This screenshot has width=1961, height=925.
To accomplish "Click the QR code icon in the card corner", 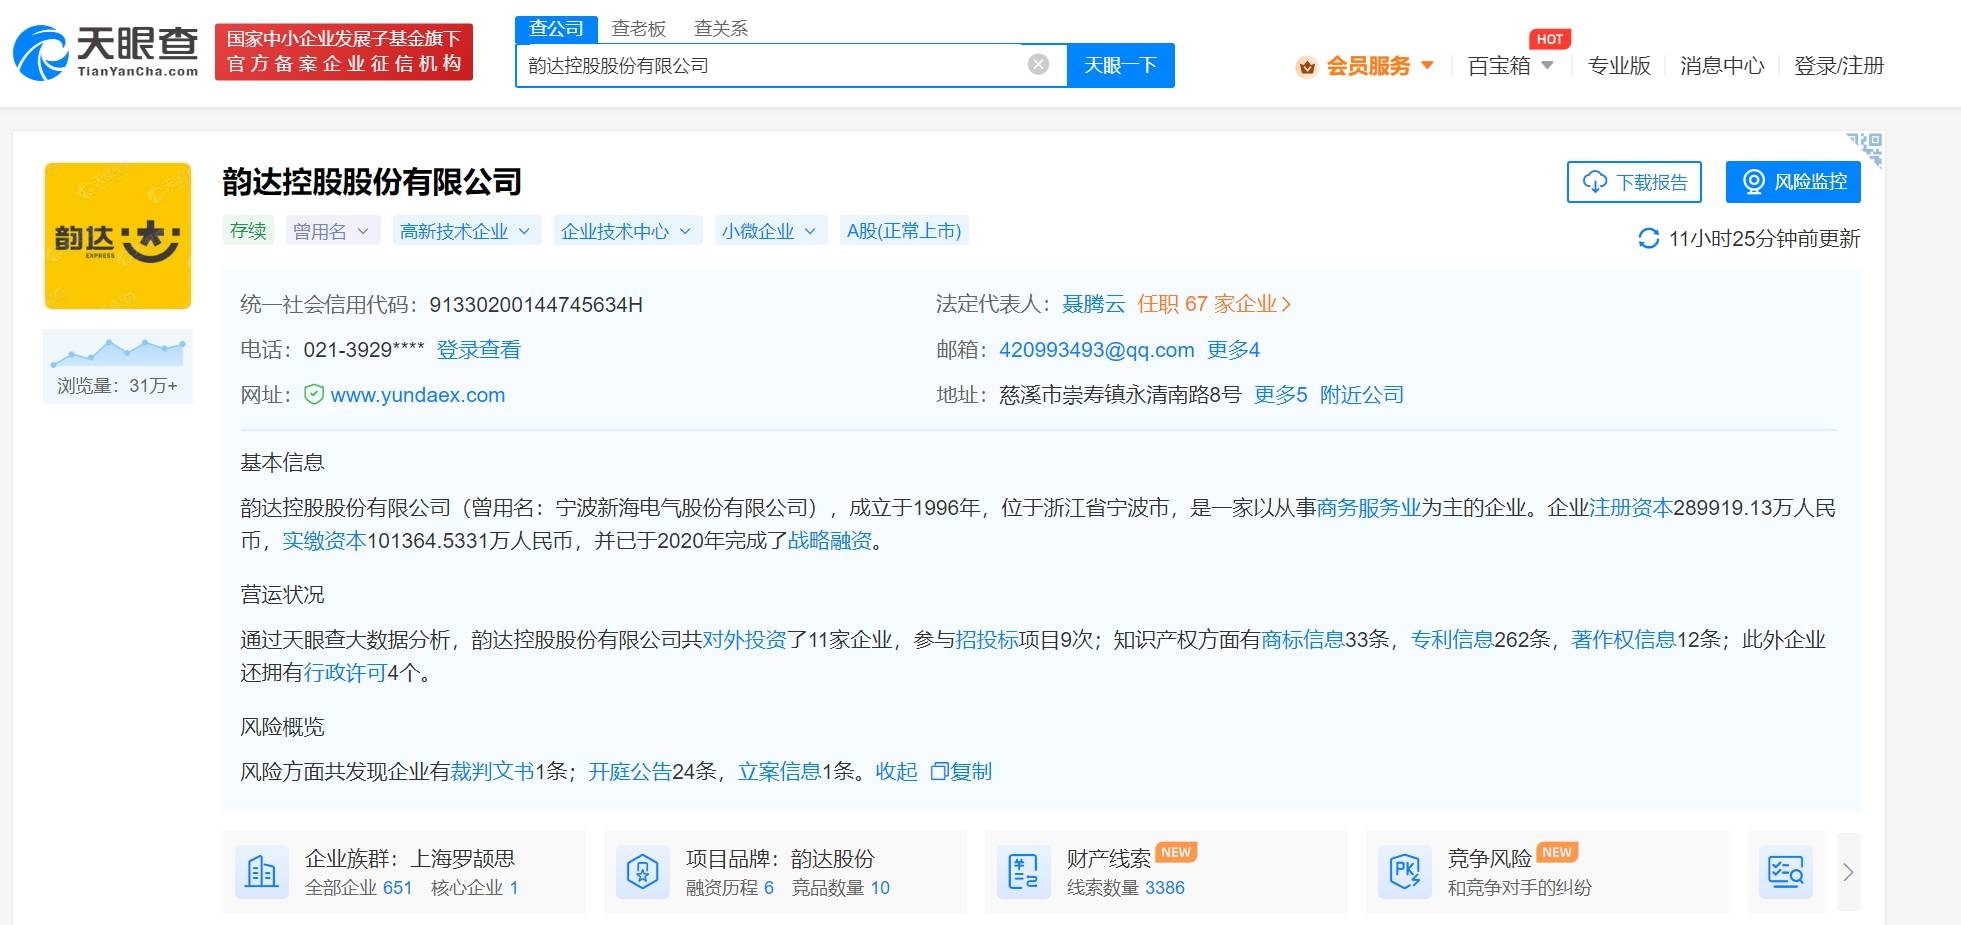I will point(1866,149).
